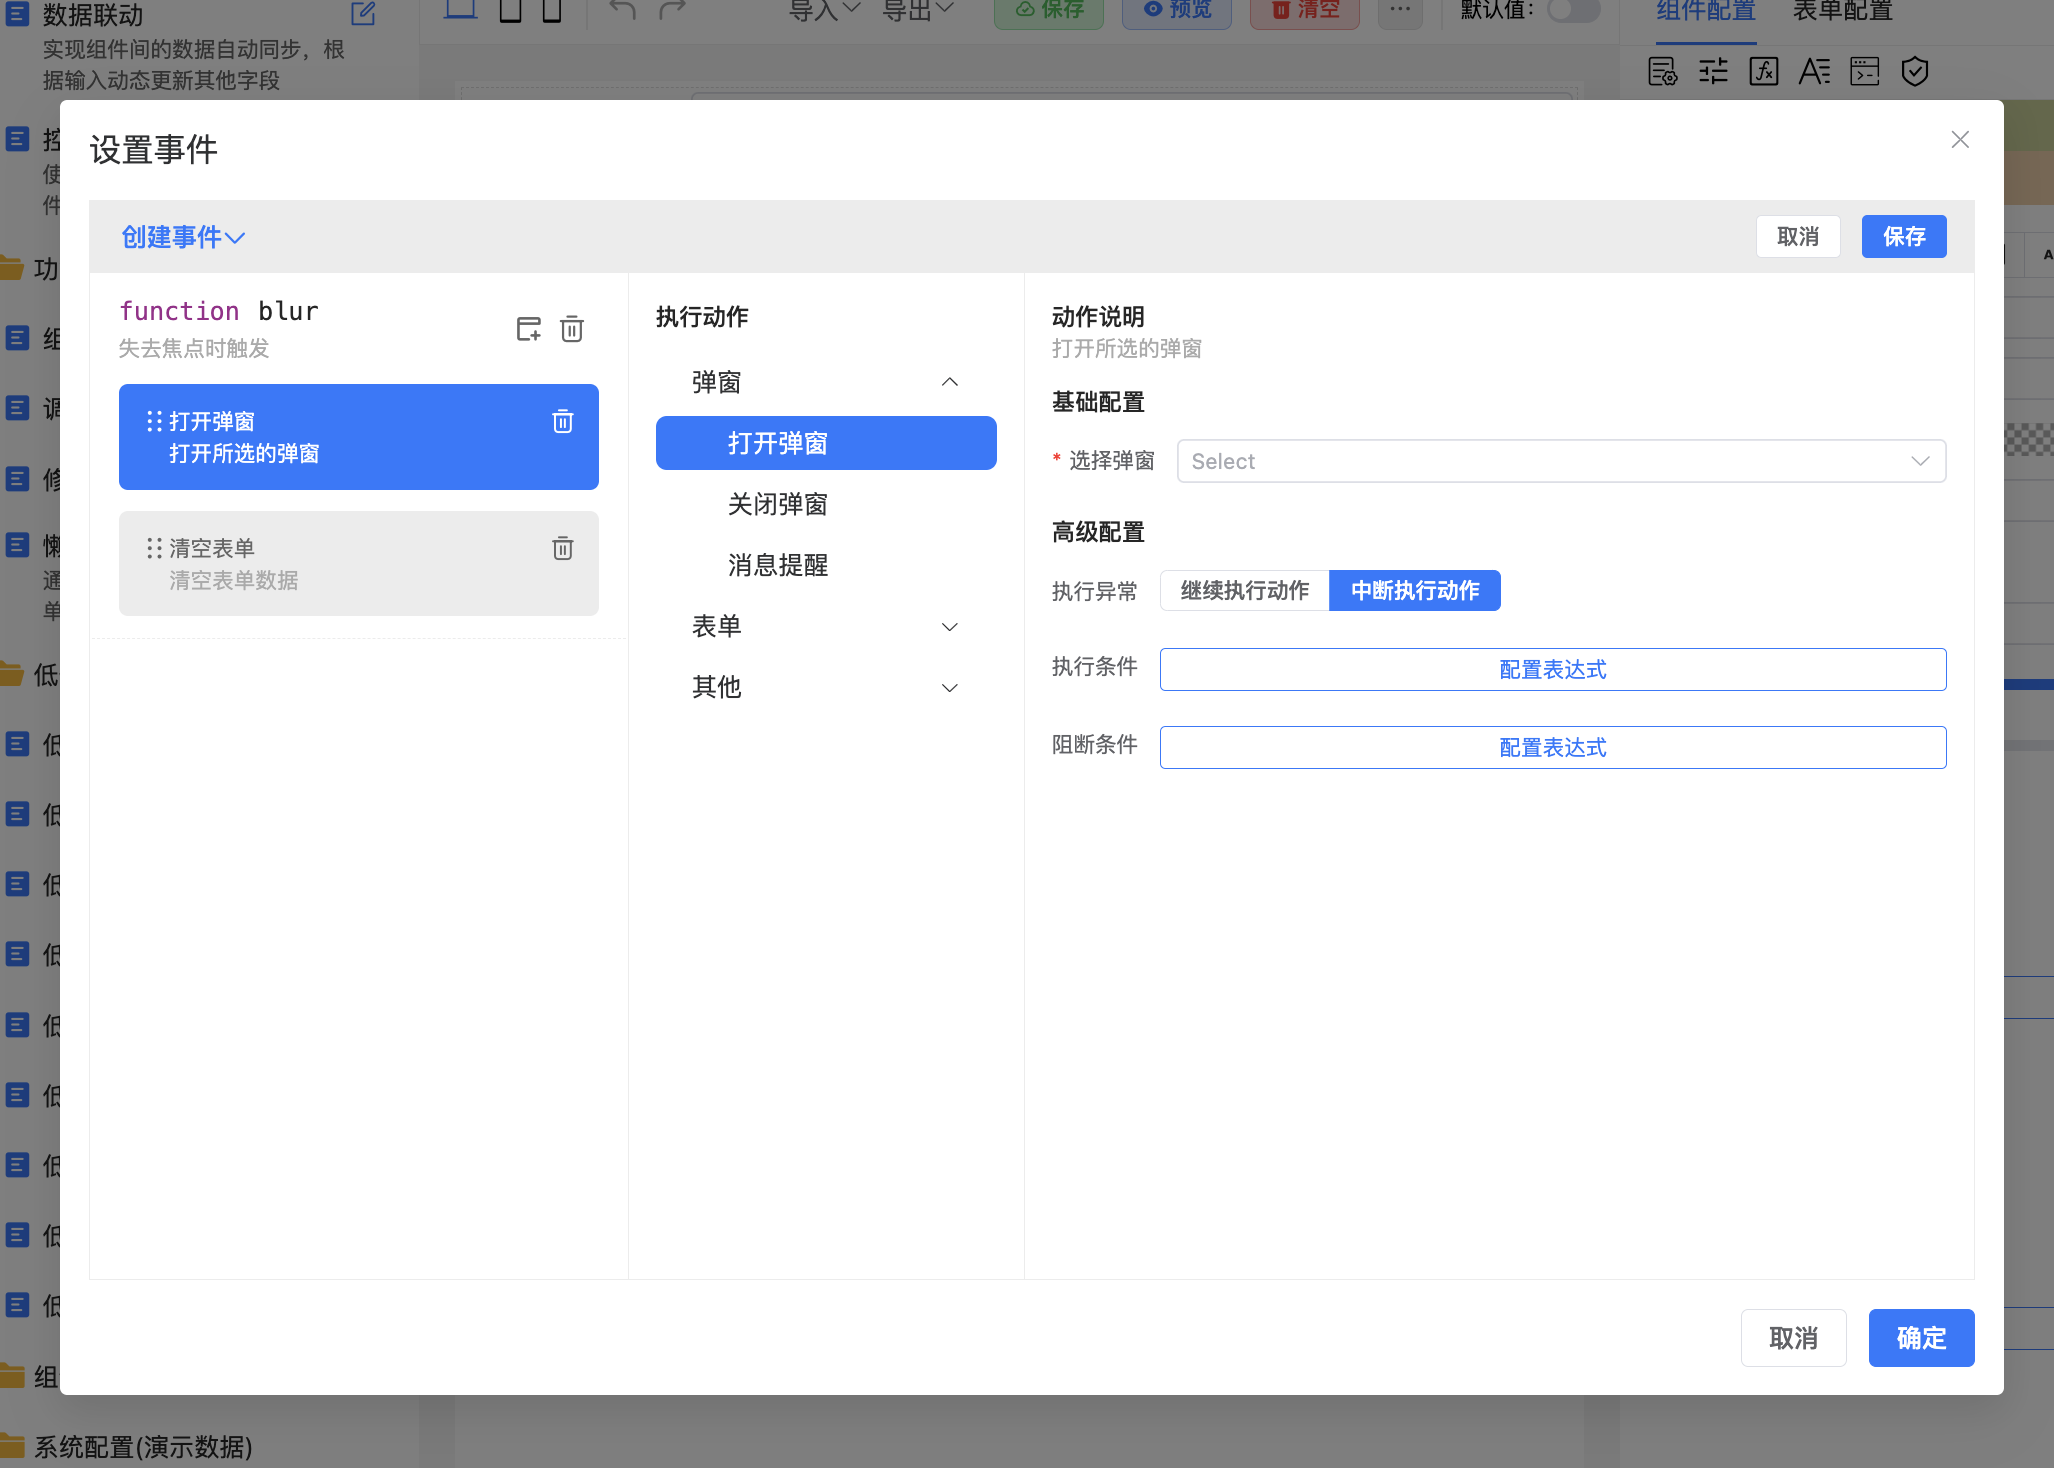This screenshot has width=2054, height=1468.
Task: Click drag handle of 清空表单 item
Action: coord(154,548)
